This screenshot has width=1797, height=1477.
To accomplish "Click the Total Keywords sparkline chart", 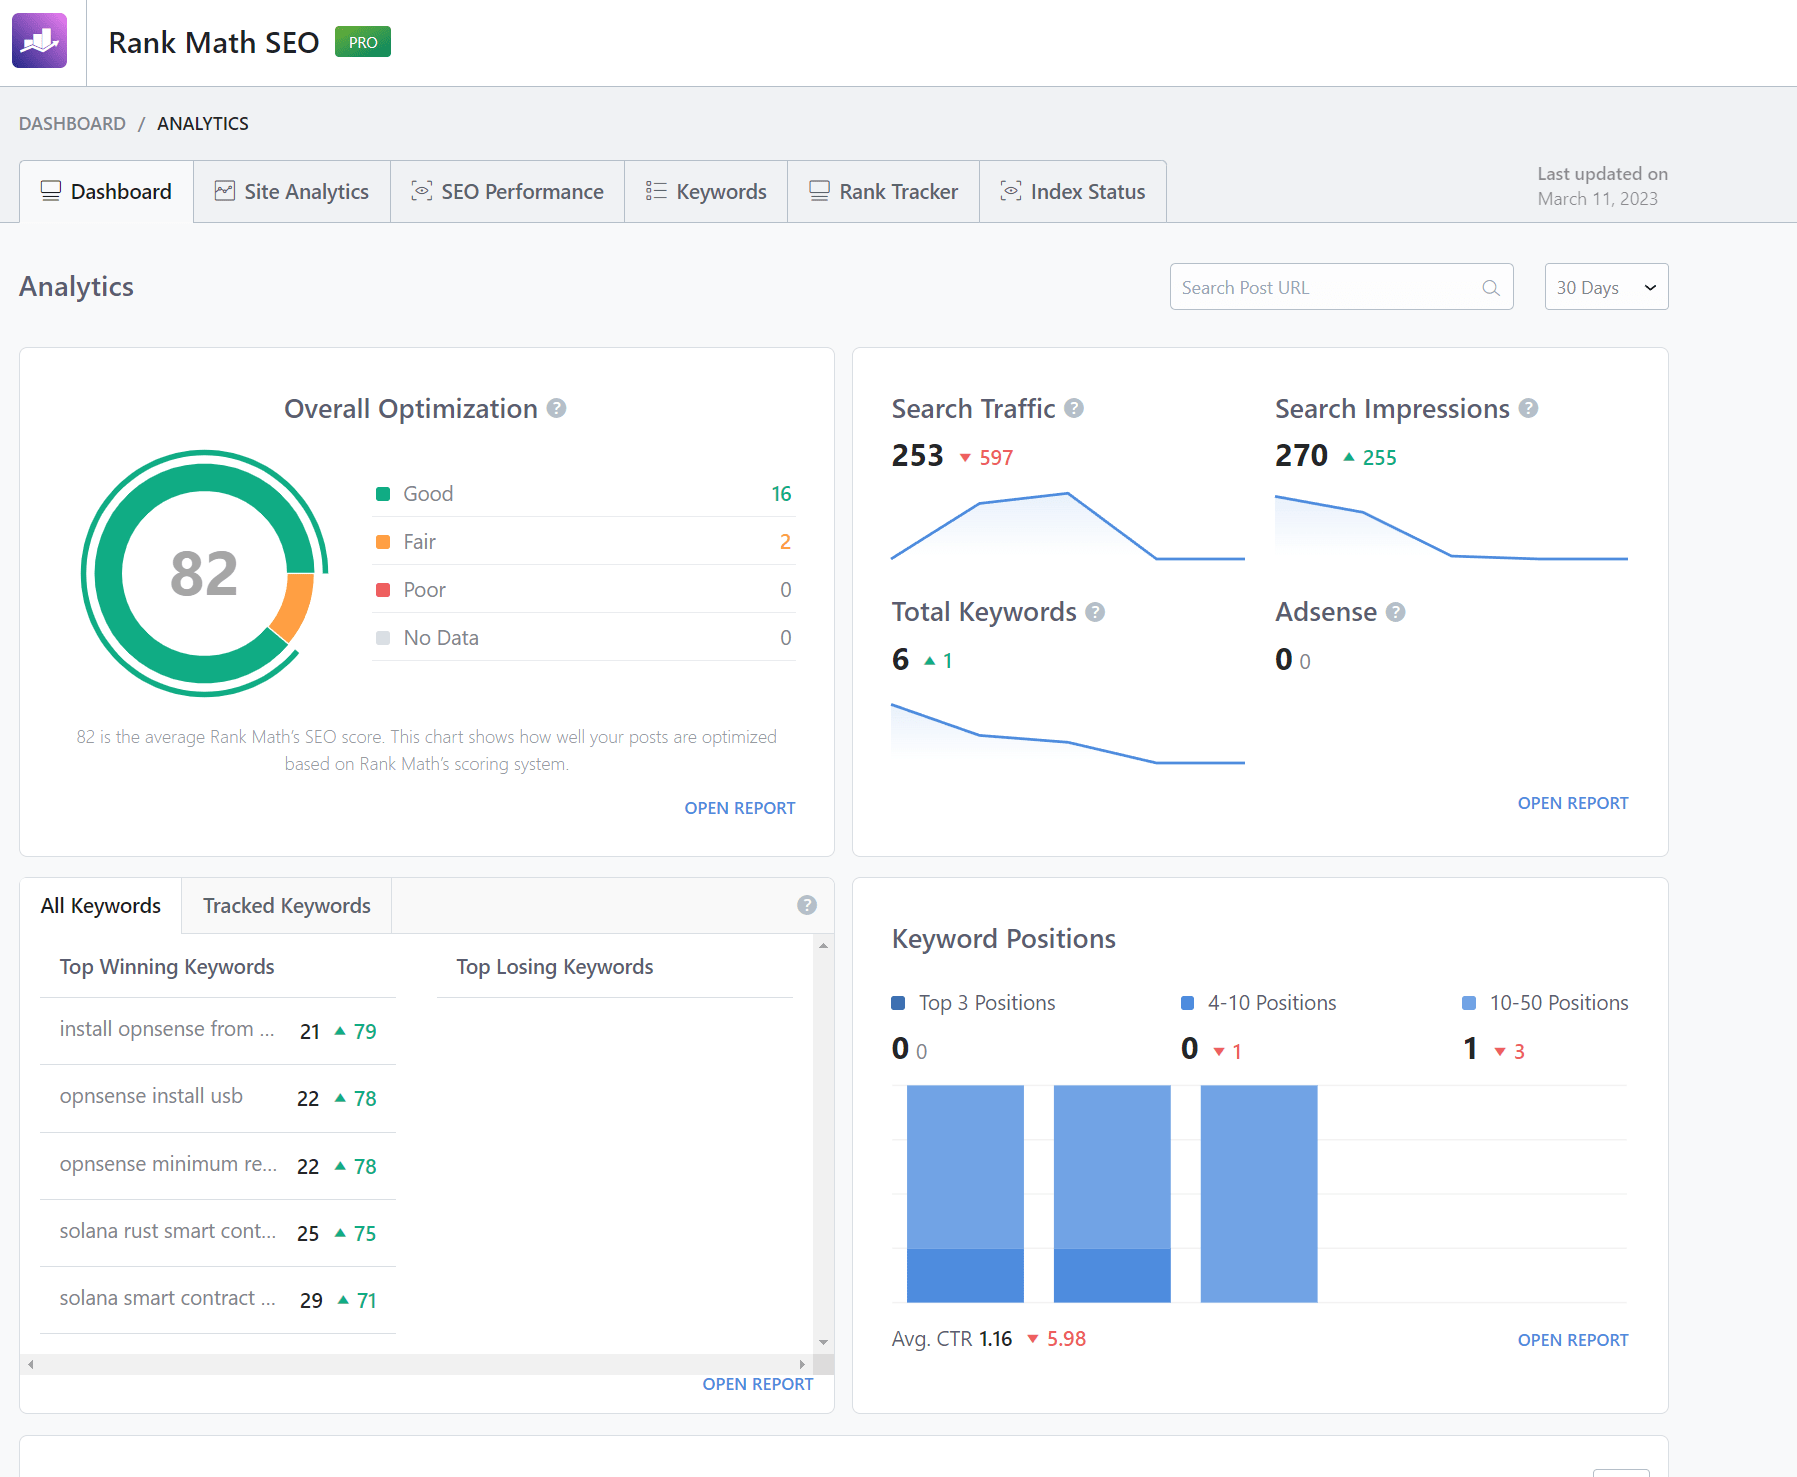I will [1068, 734].
